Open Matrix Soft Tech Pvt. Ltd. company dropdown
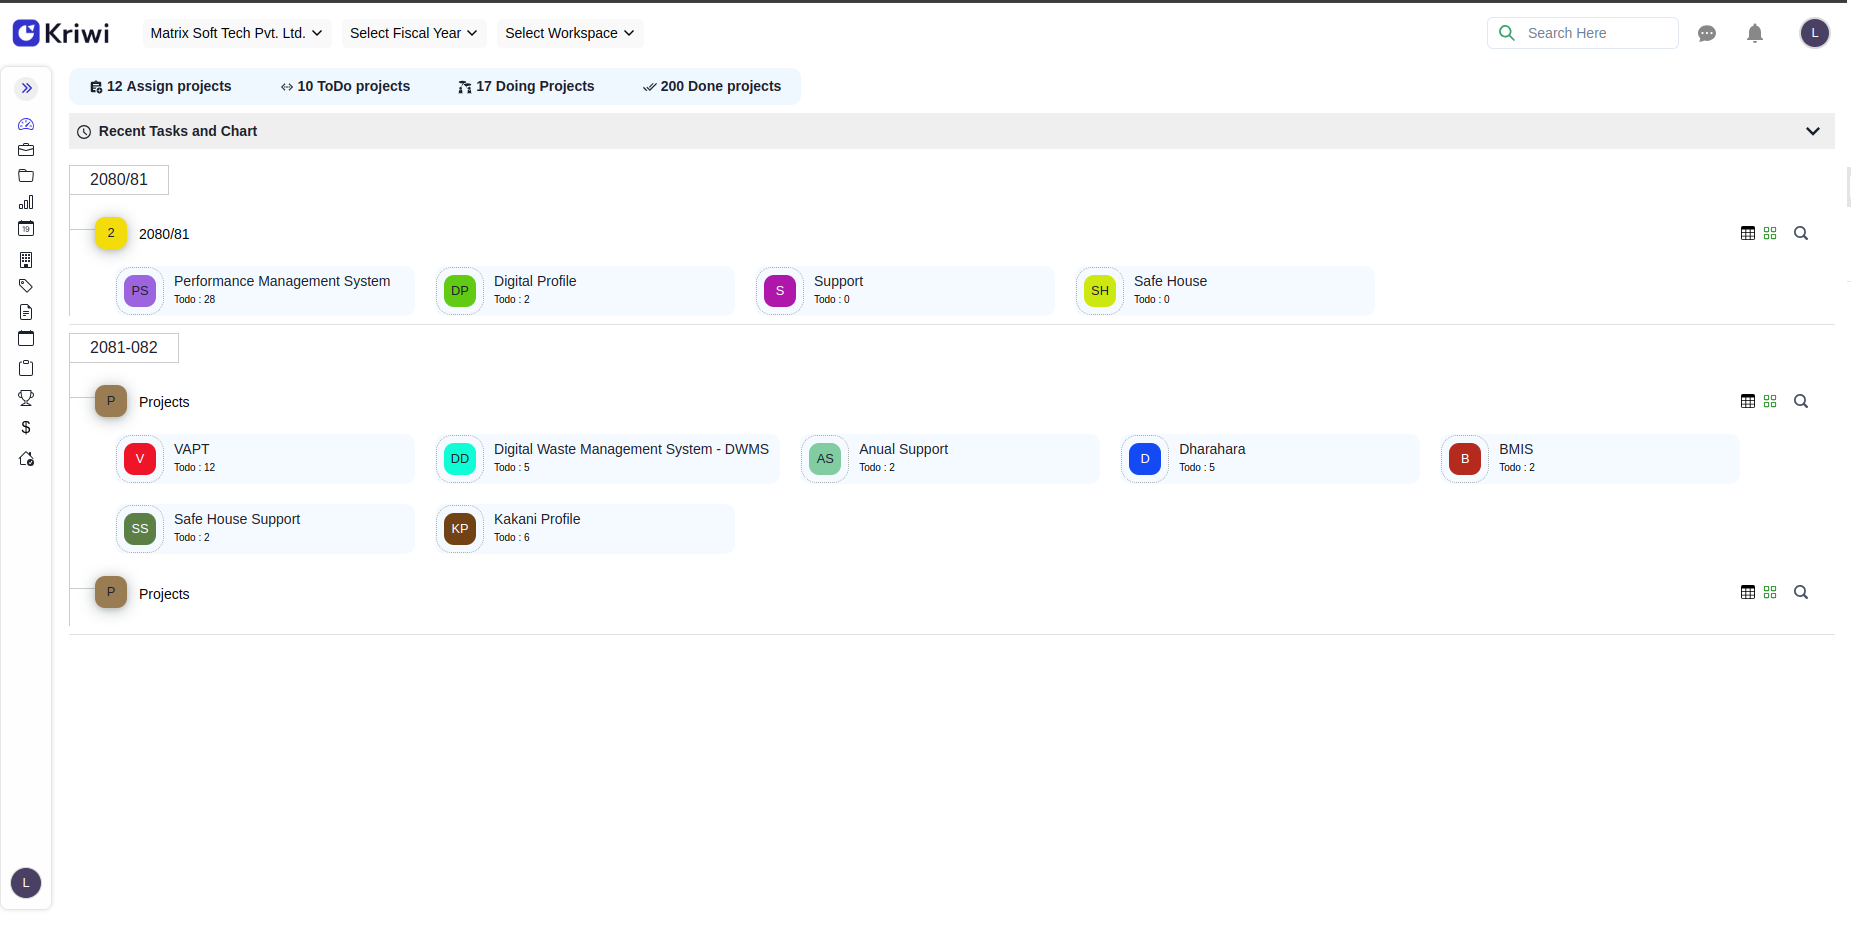 [236, 33]
